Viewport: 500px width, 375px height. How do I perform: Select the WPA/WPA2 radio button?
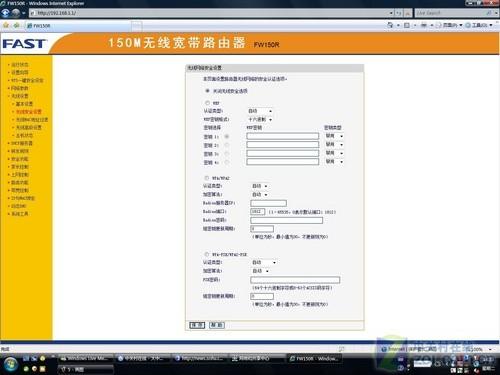[207, 178]
